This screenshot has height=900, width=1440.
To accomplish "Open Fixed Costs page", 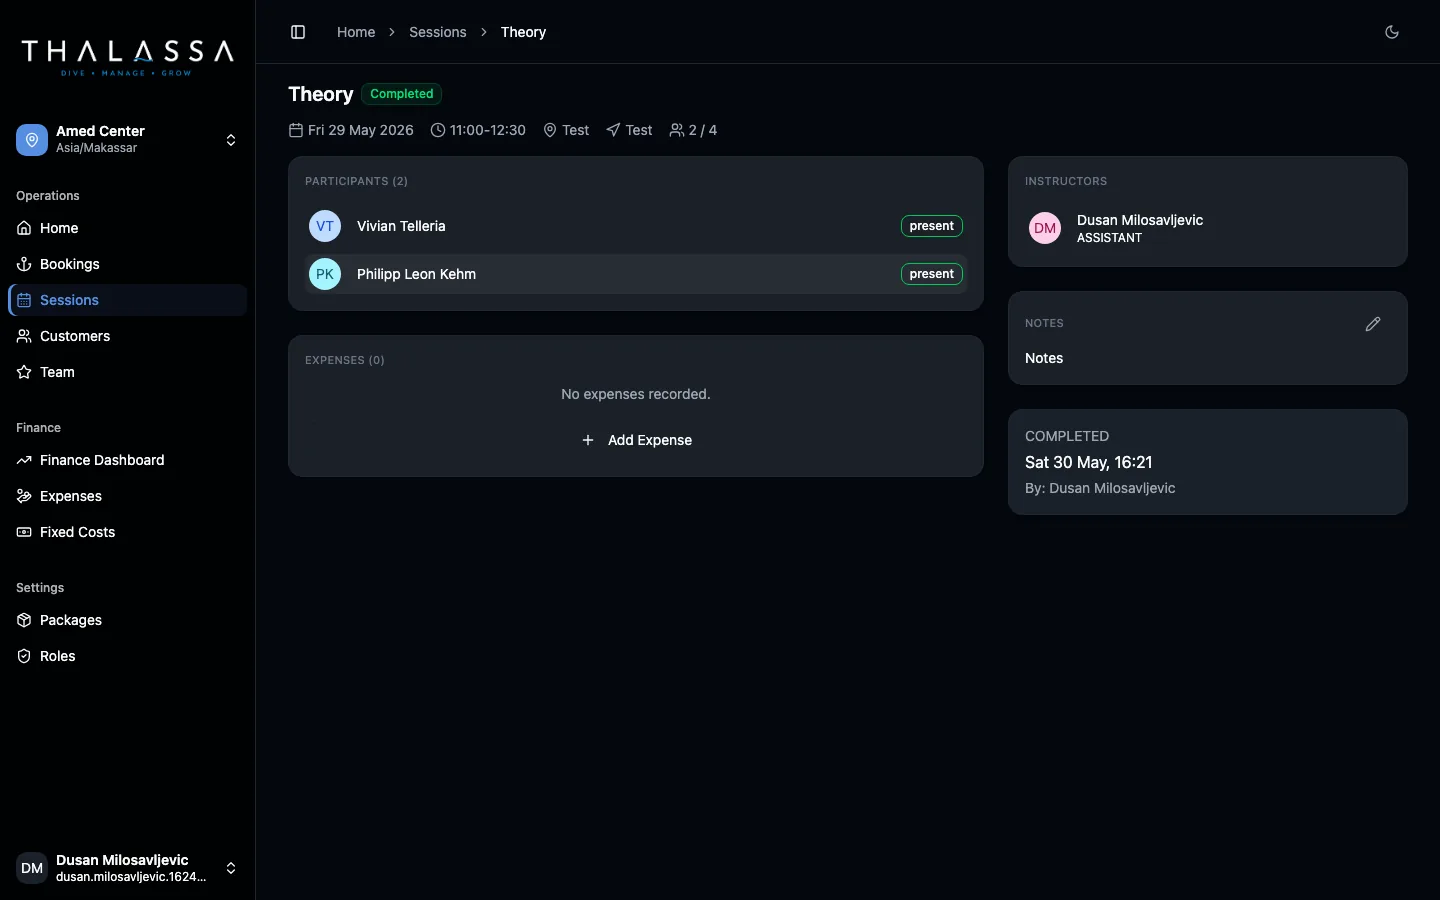I will [127, 532].
